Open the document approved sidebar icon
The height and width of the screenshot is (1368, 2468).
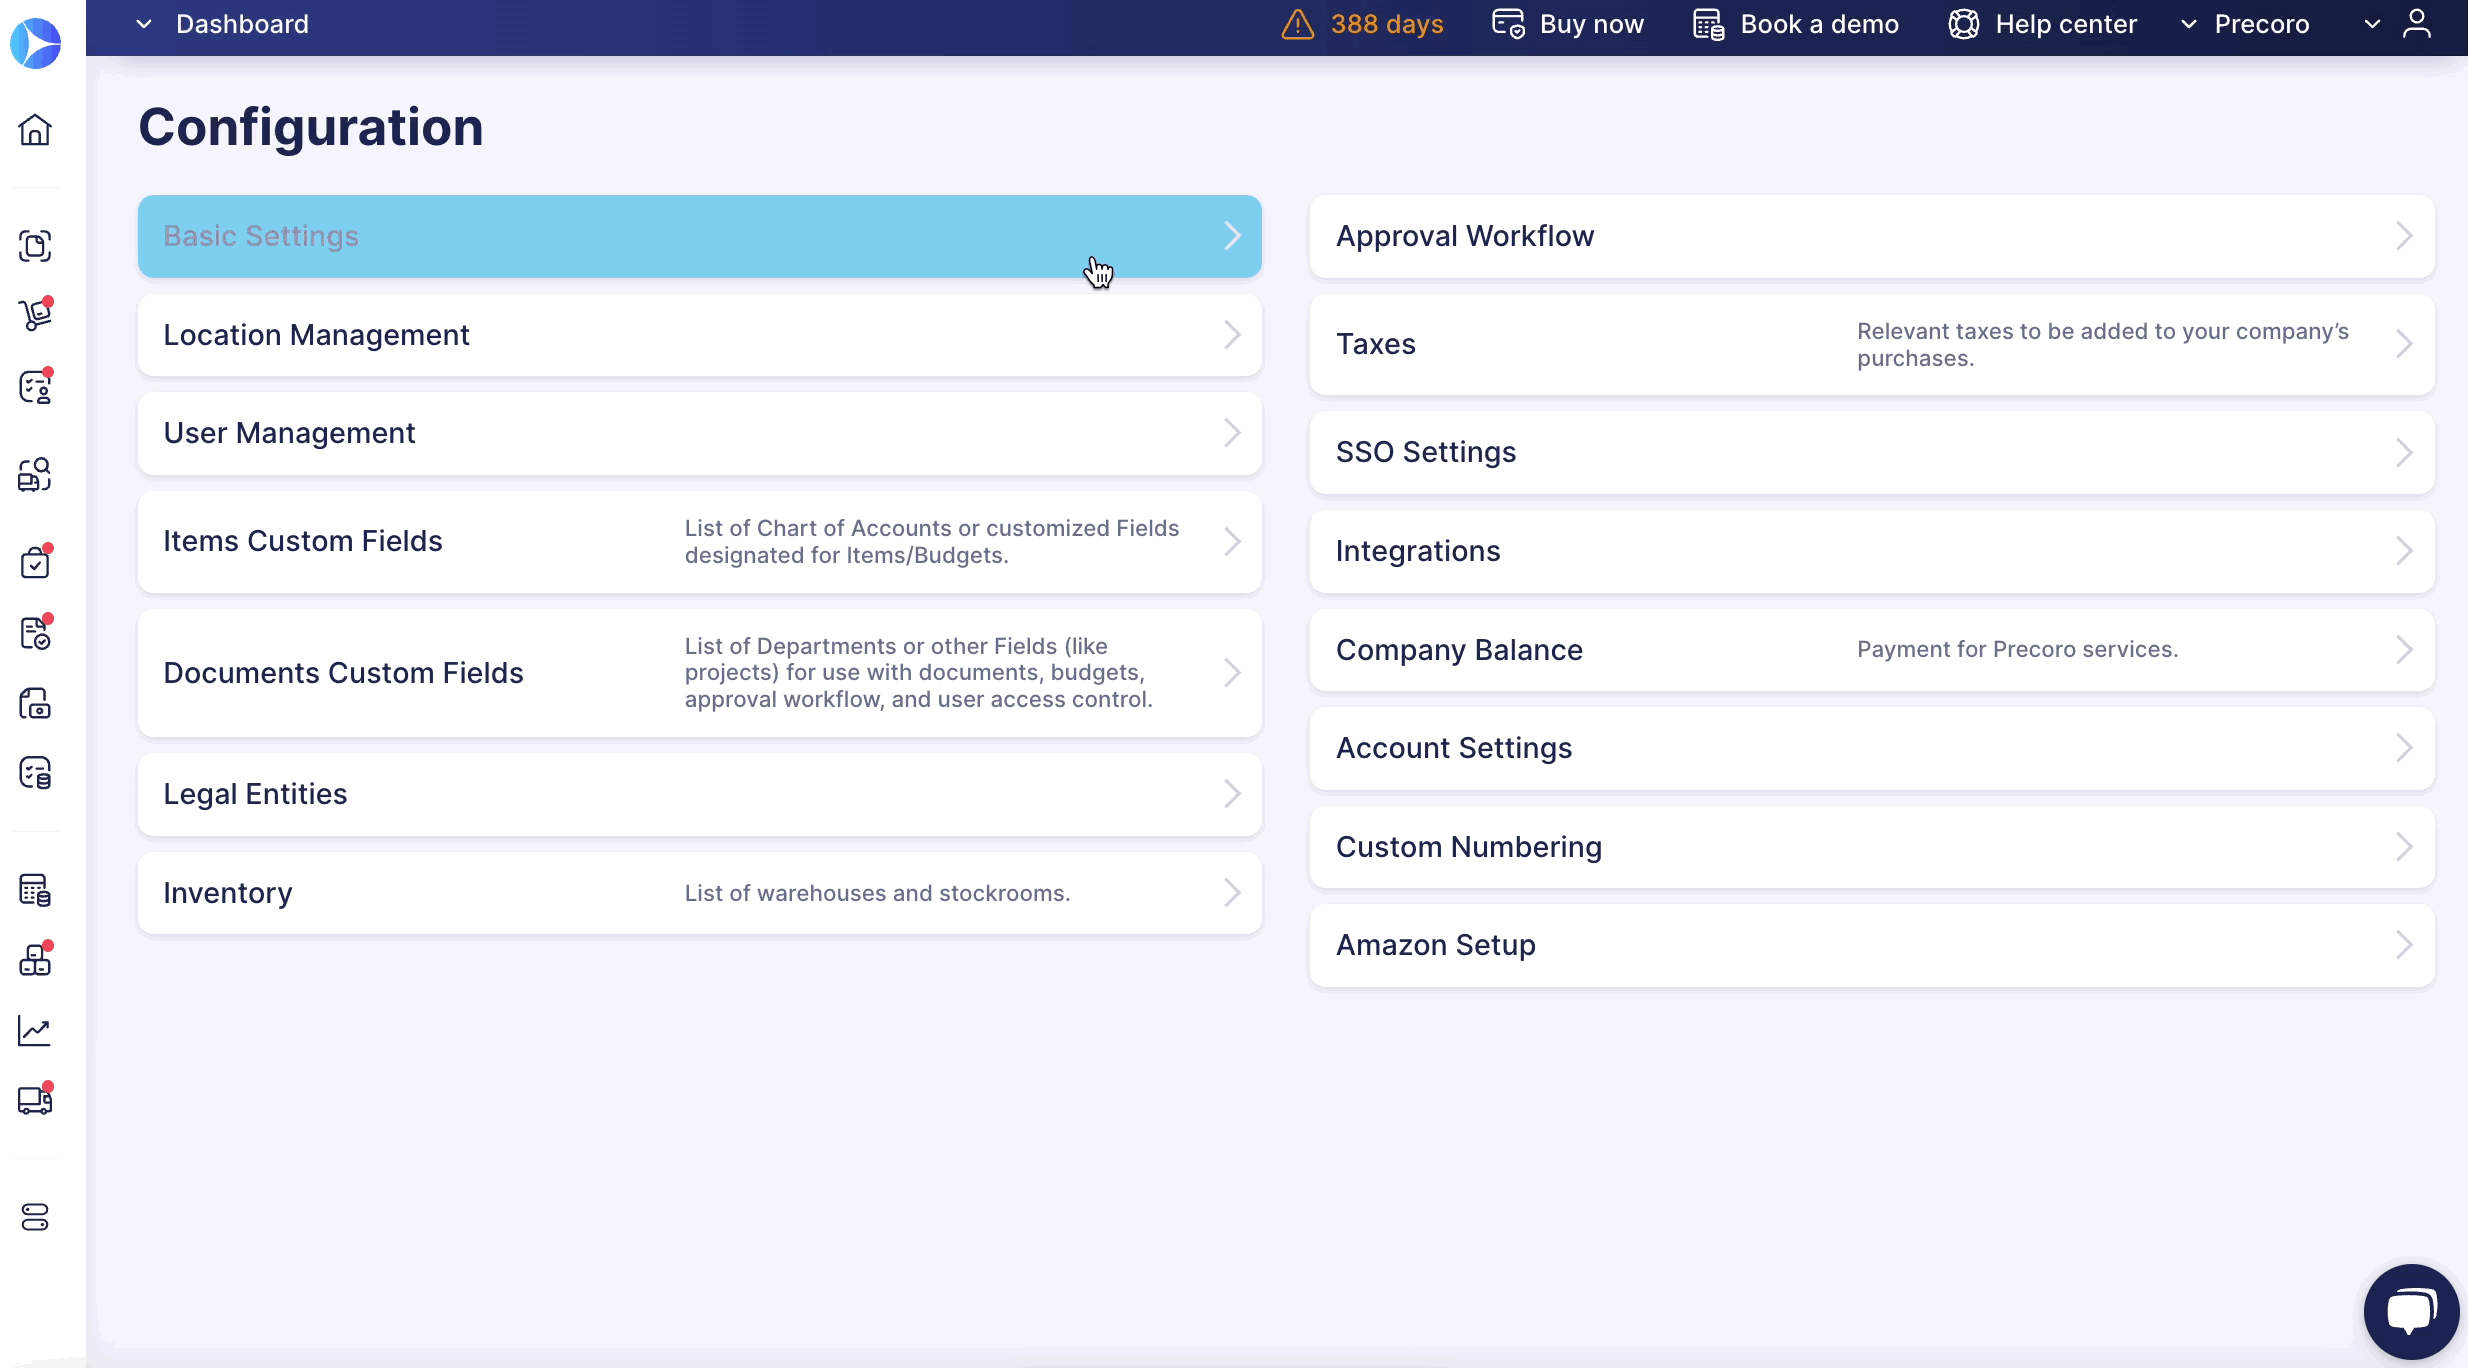point(35,633)
